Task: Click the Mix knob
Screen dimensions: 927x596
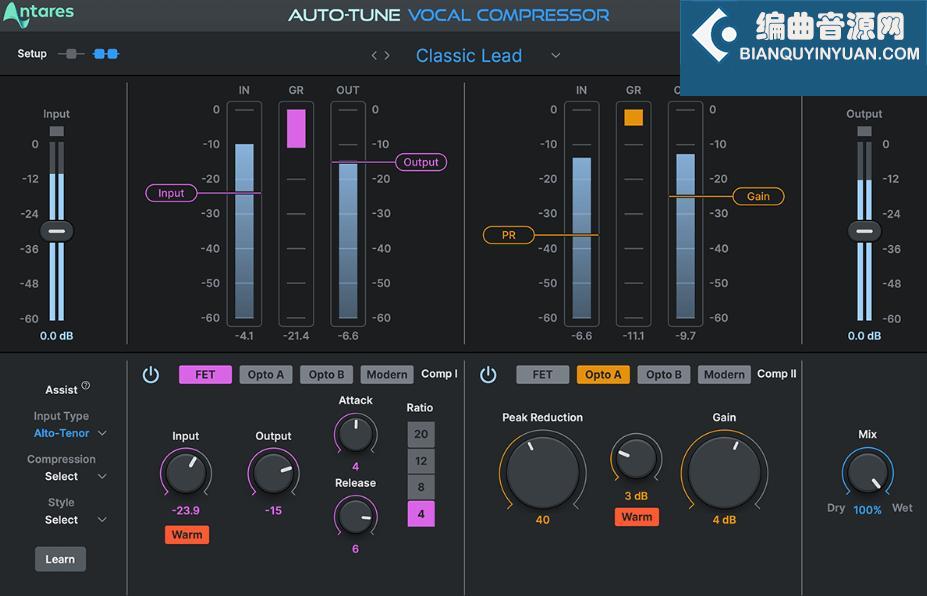Action: pyautogui.click(x=867, y=472)
